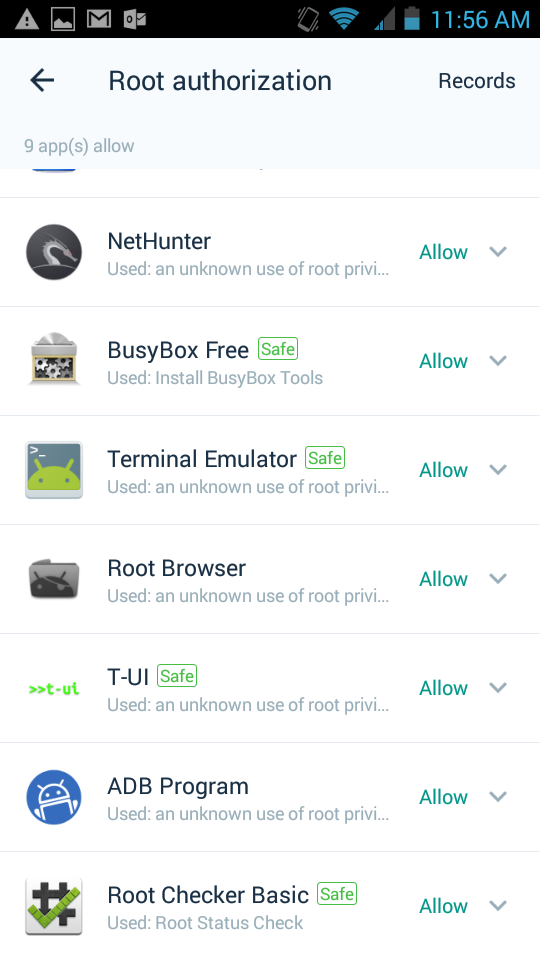
Task: Open the ADB Program Allow dropdown arrow
Action: [498, 797]
